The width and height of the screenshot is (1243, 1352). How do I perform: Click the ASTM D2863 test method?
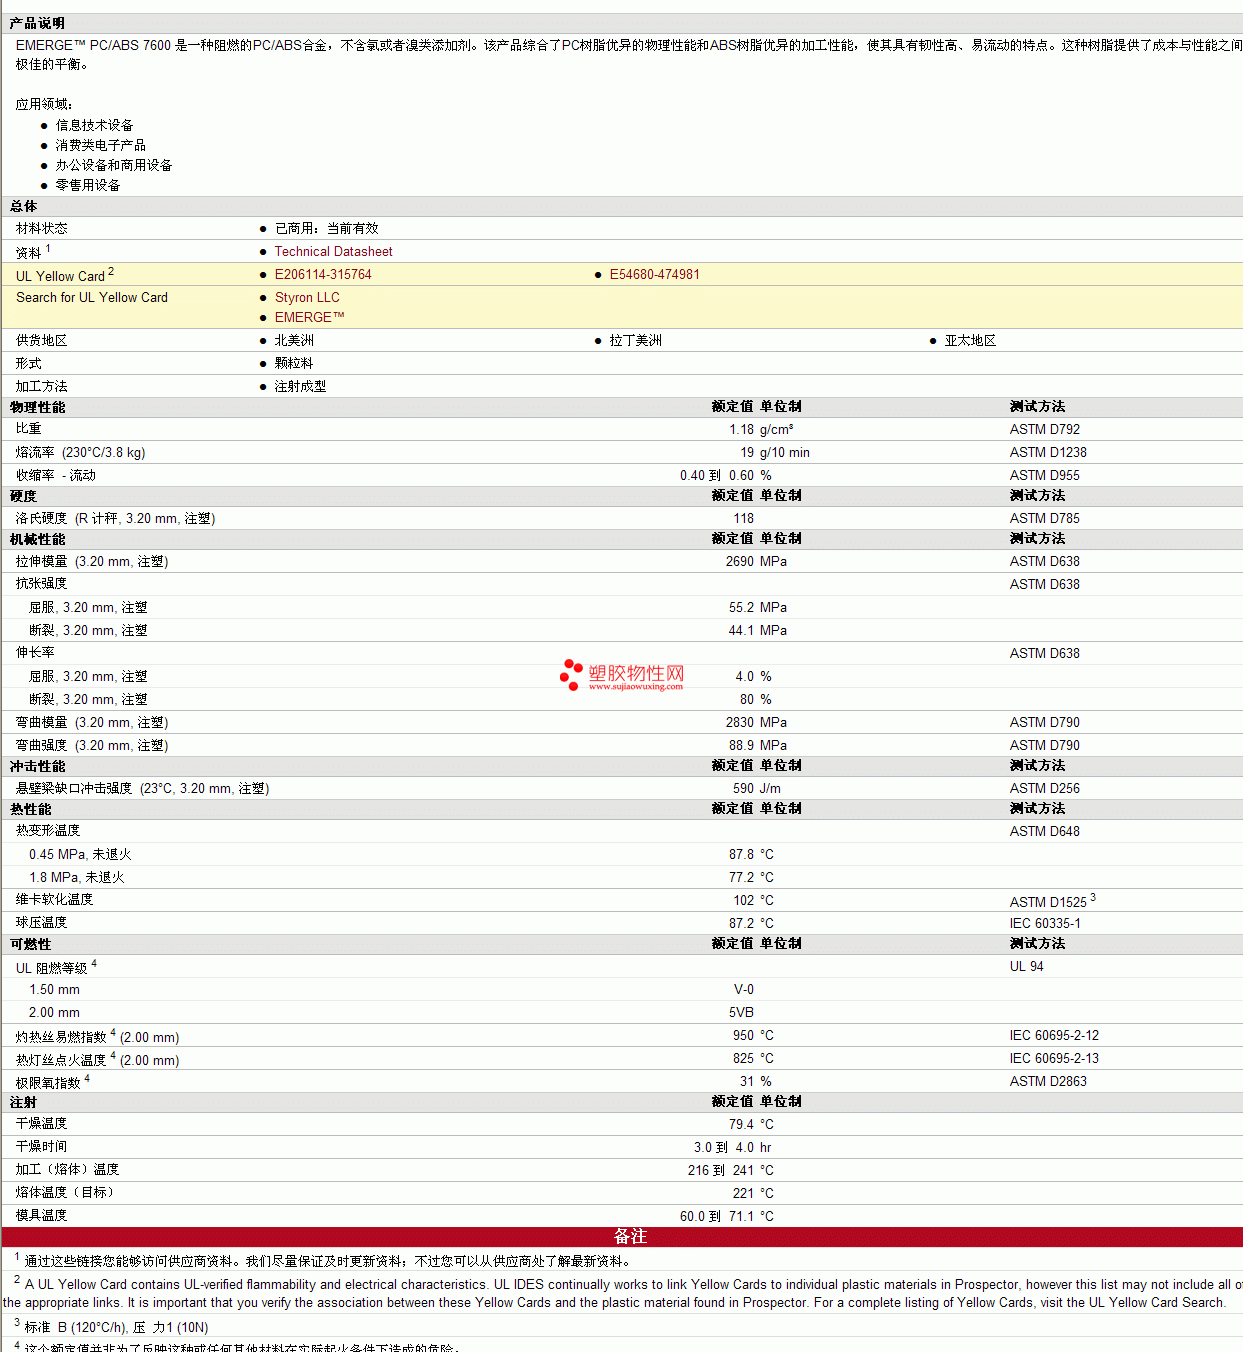coord(1048,1082)
